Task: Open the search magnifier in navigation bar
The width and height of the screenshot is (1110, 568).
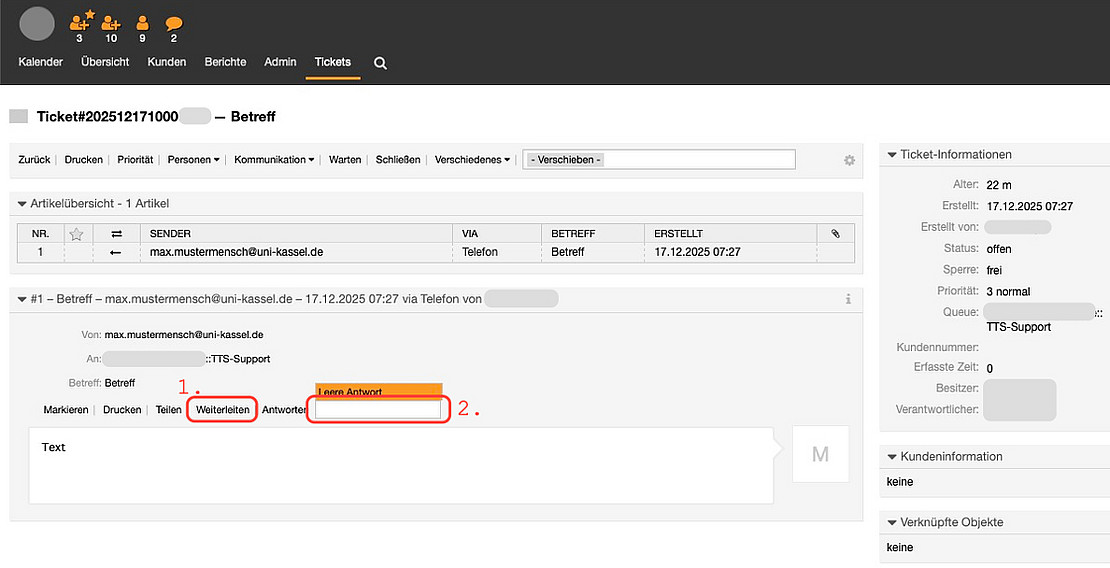Action: (x=380, y=63)
